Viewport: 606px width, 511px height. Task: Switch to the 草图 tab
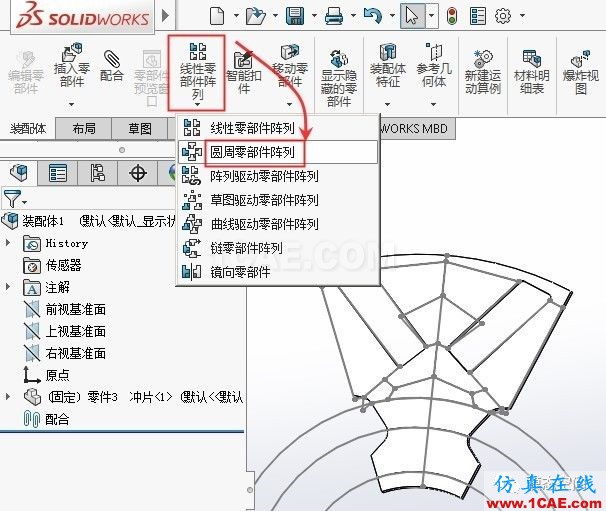pyautogui.click(x=140, y=128)
